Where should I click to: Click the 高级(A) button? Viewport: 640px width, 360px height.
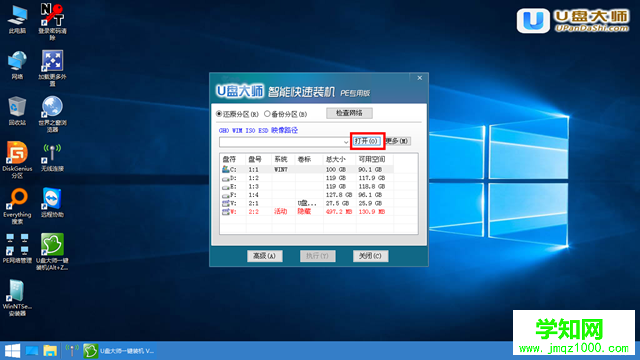[264, 256]
